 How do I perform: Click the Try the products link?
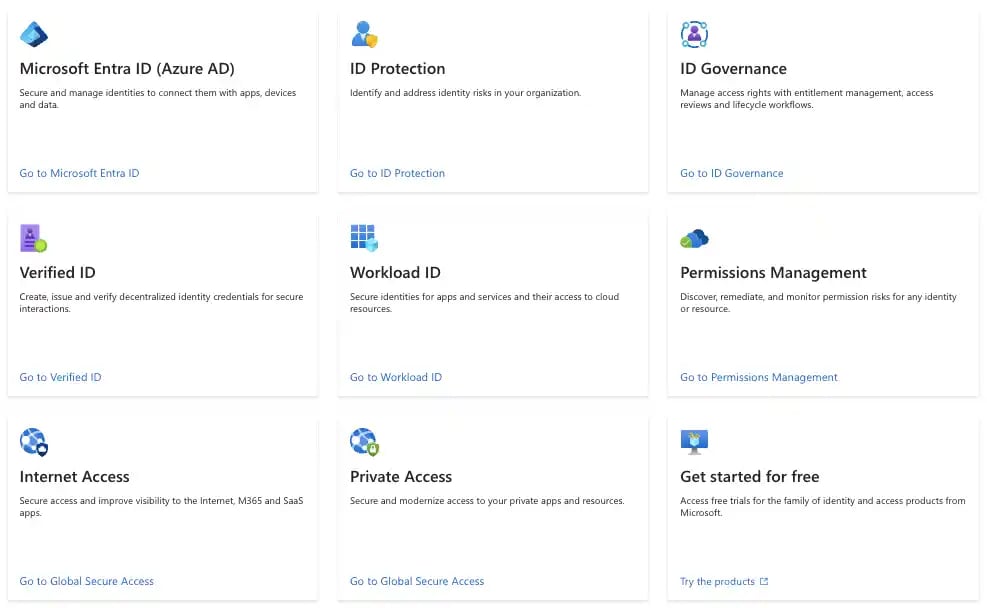717,582
